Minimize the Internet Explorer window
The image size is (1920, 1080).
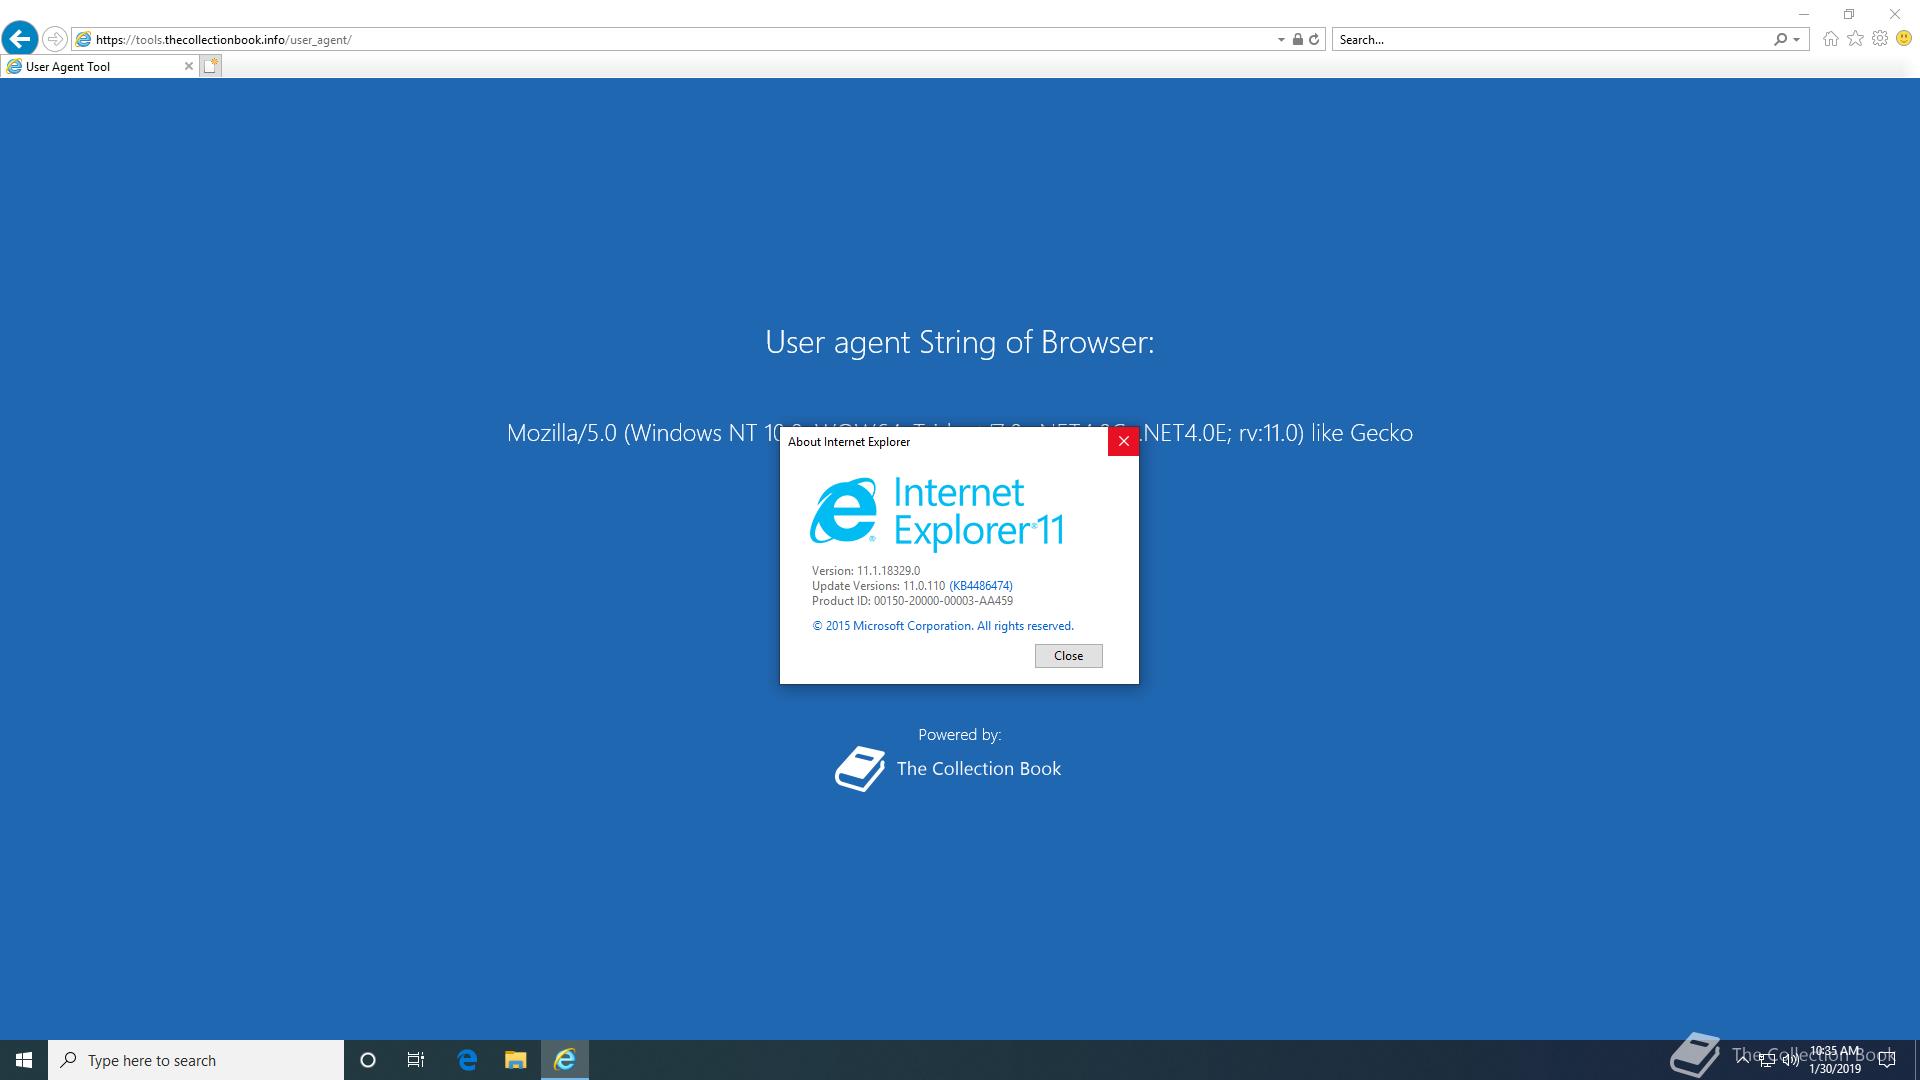1804,14
